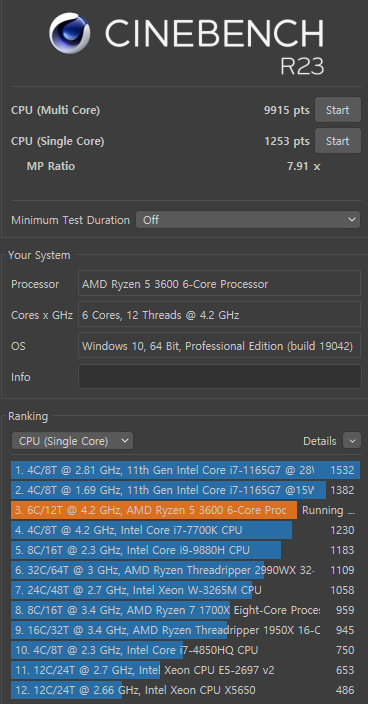
Task: Open the Minimum Test Duration dropdown
Action: [248, 220]
